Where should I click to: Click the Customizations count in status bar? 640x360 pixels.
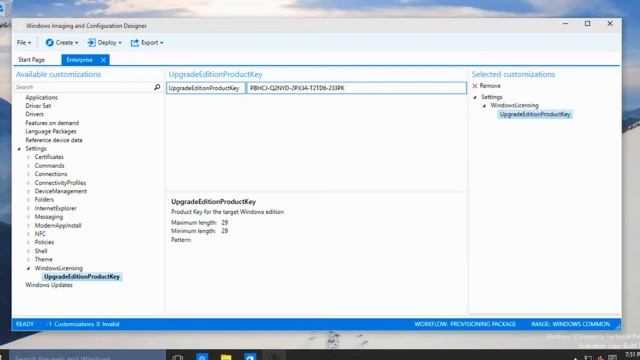[x=84, y=324]
